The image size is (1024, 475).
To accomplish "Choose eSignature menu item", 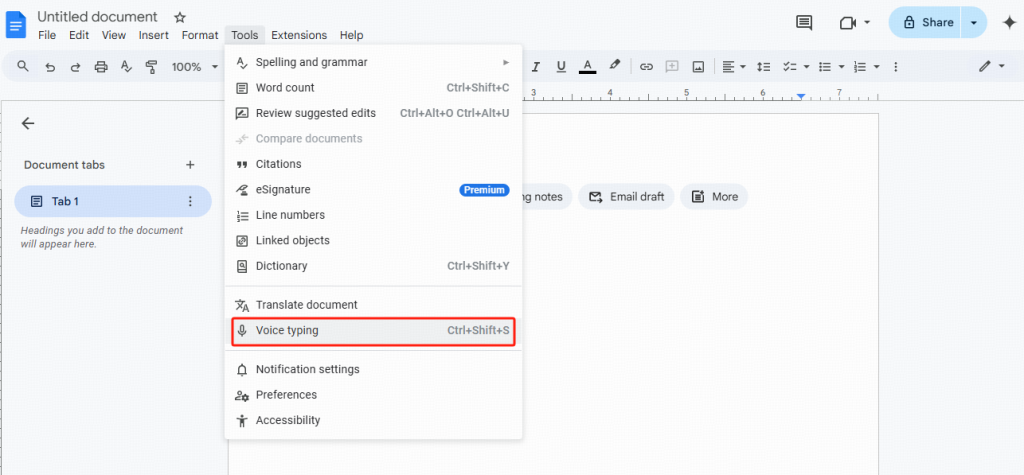I will coord(374,189).
